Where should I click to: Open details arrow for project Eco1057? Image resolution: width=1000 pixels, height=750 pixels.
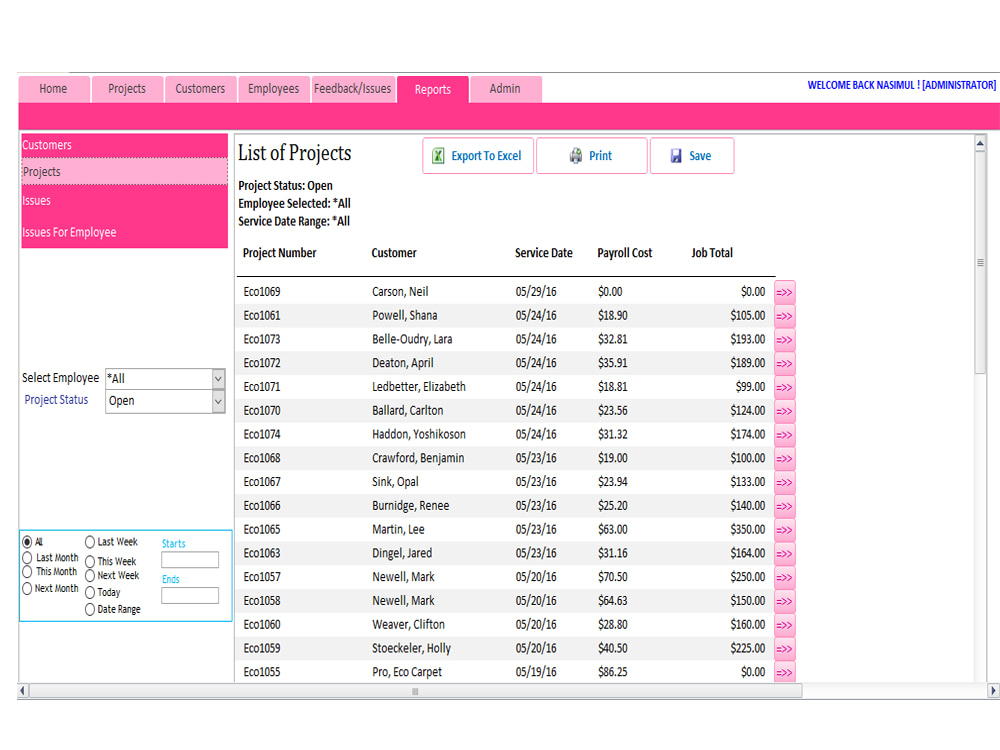tap(784, 577)
